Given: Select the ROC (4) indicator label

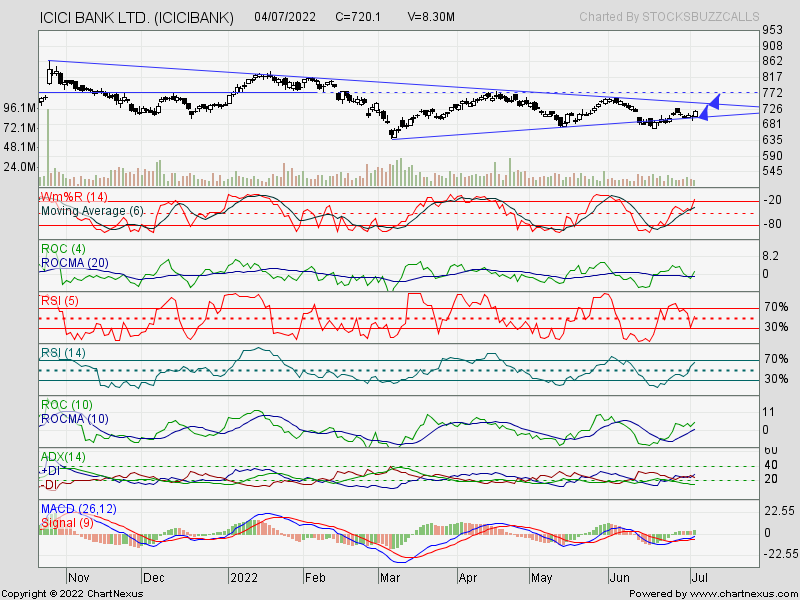Looking at the screenshot, I should [63, 249].
